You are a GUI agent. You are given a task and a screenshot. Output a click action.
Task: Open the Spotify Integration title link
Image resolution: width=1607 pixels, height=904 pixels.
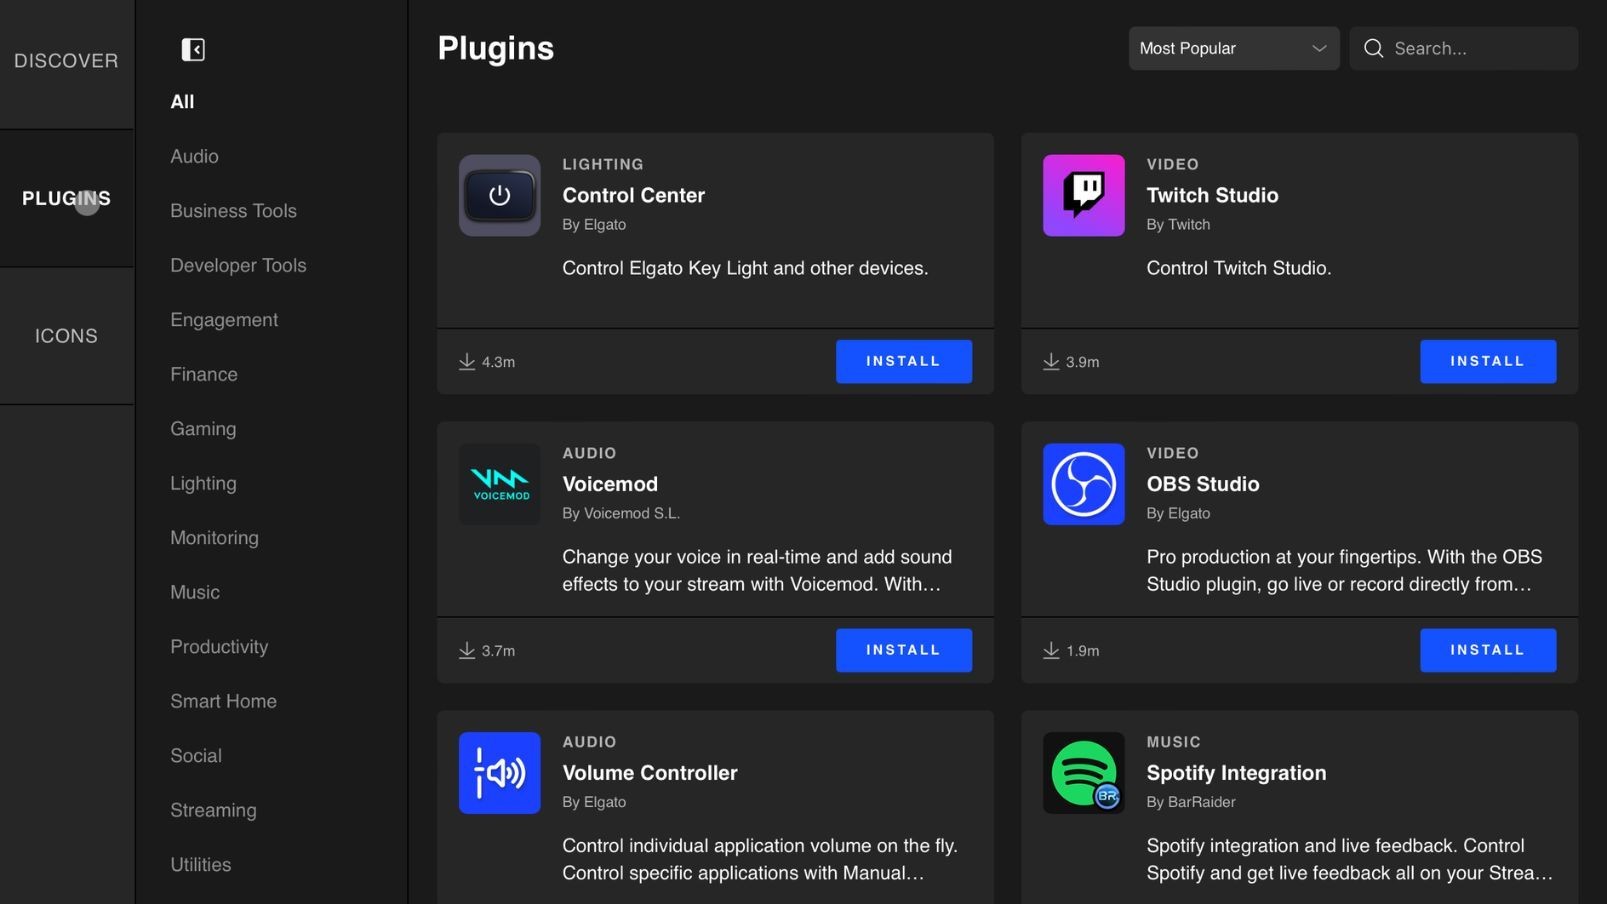click(1236, 773)
